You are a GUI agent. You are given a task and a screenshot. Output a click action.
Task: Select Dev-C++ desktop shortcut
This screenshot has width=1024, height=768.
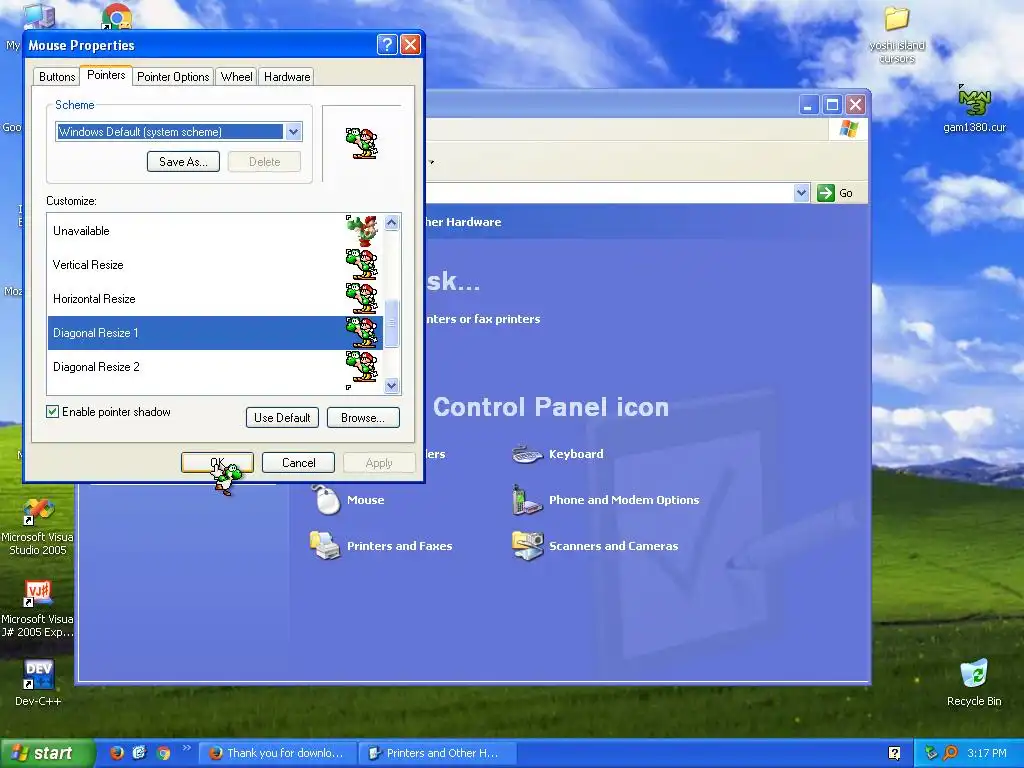(x=38, y=683)
